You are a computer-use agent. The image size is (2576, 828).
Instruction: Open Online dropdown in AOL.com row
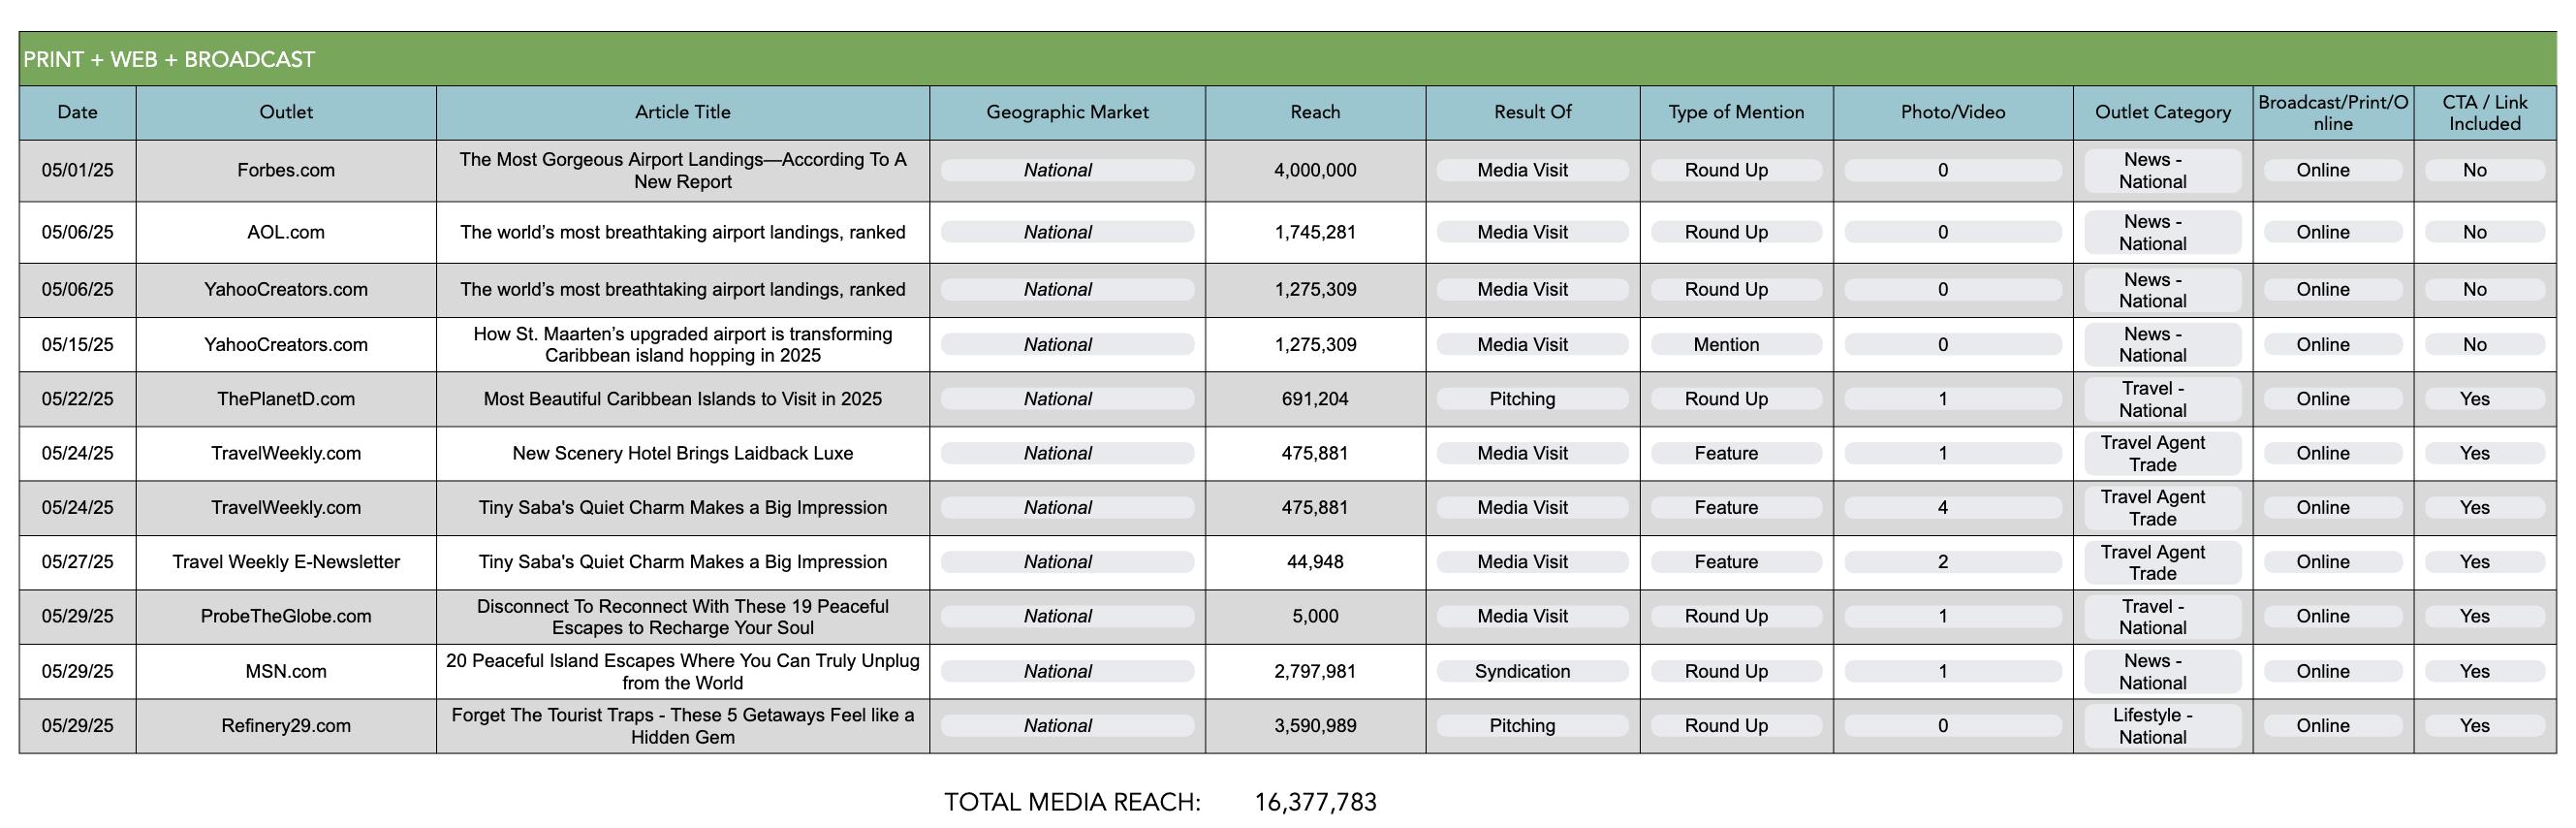pyautogui.click(x=2332, y=232)
